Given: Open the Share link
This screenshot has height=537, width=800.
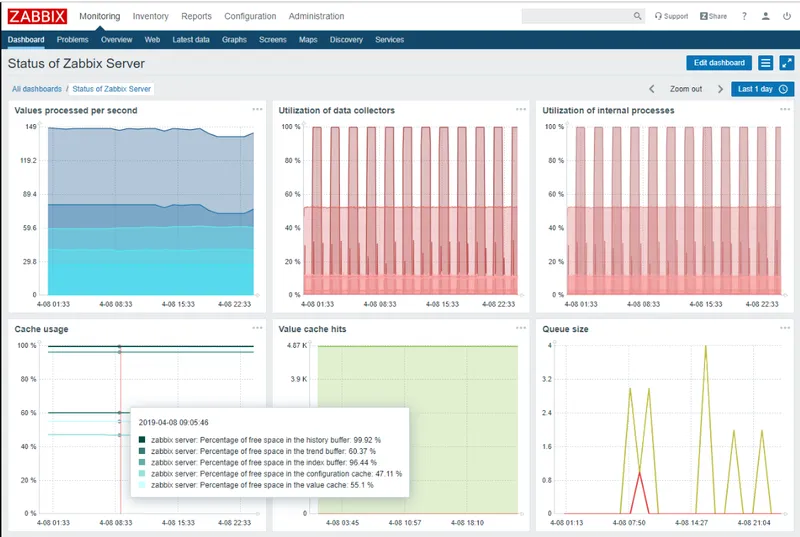Looking at the screenshot, I should [x=713, y=16].
